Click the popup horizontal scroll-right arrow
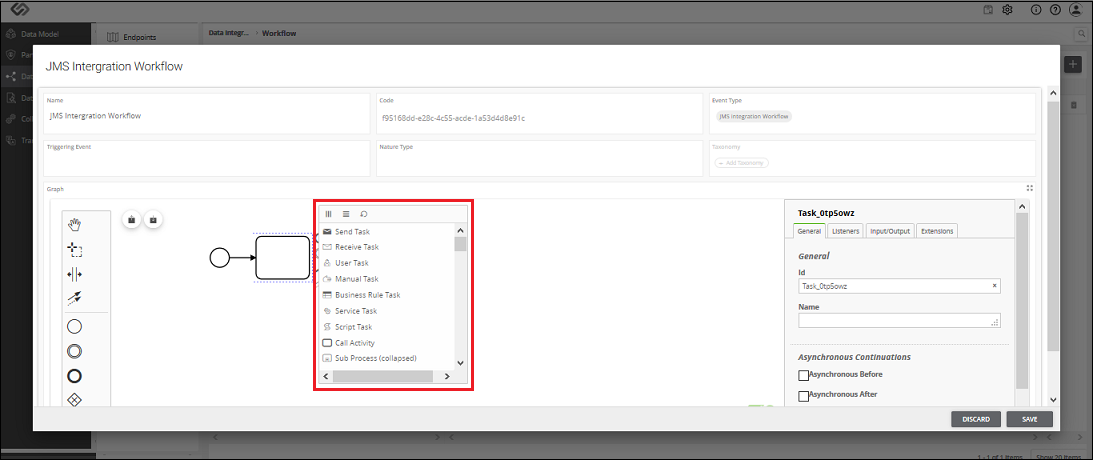The height and width of the screenshot is (460, 1093). pos(446,376)
